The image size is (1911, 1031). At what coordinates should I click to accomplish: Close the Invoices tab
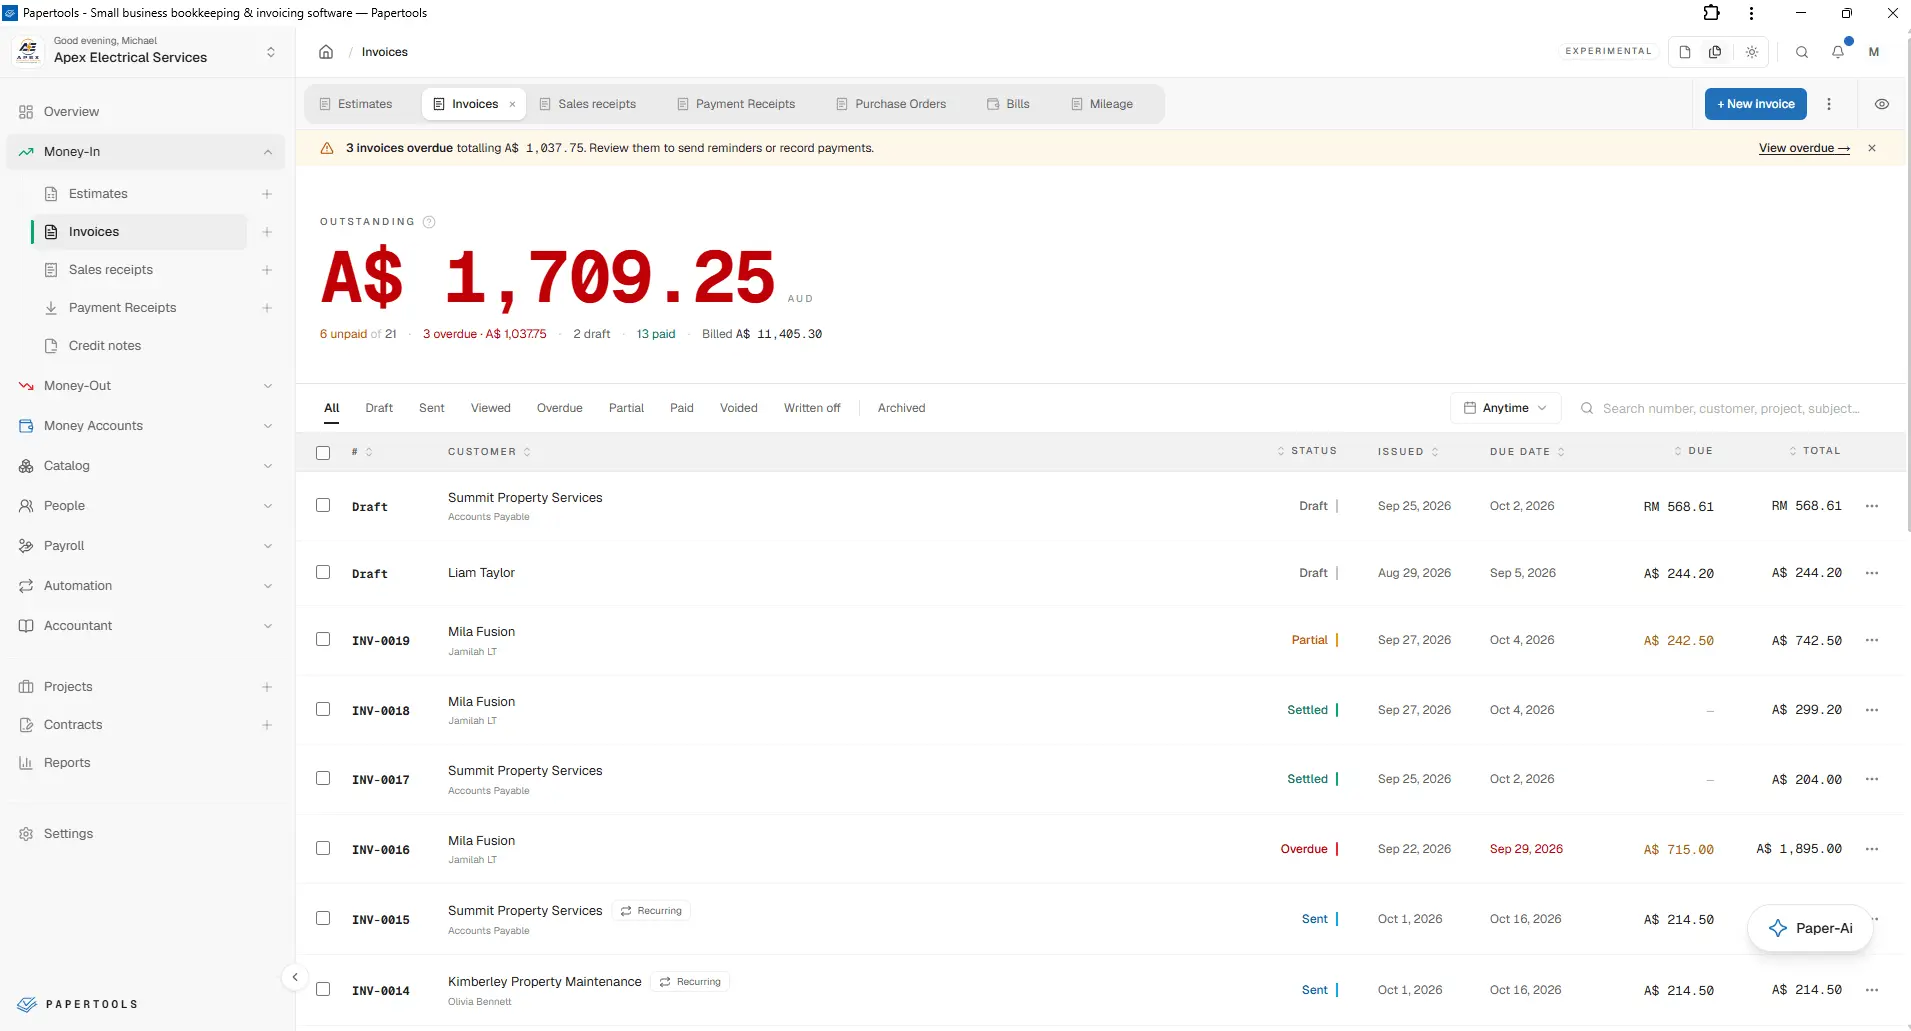(x=512, y=104)
